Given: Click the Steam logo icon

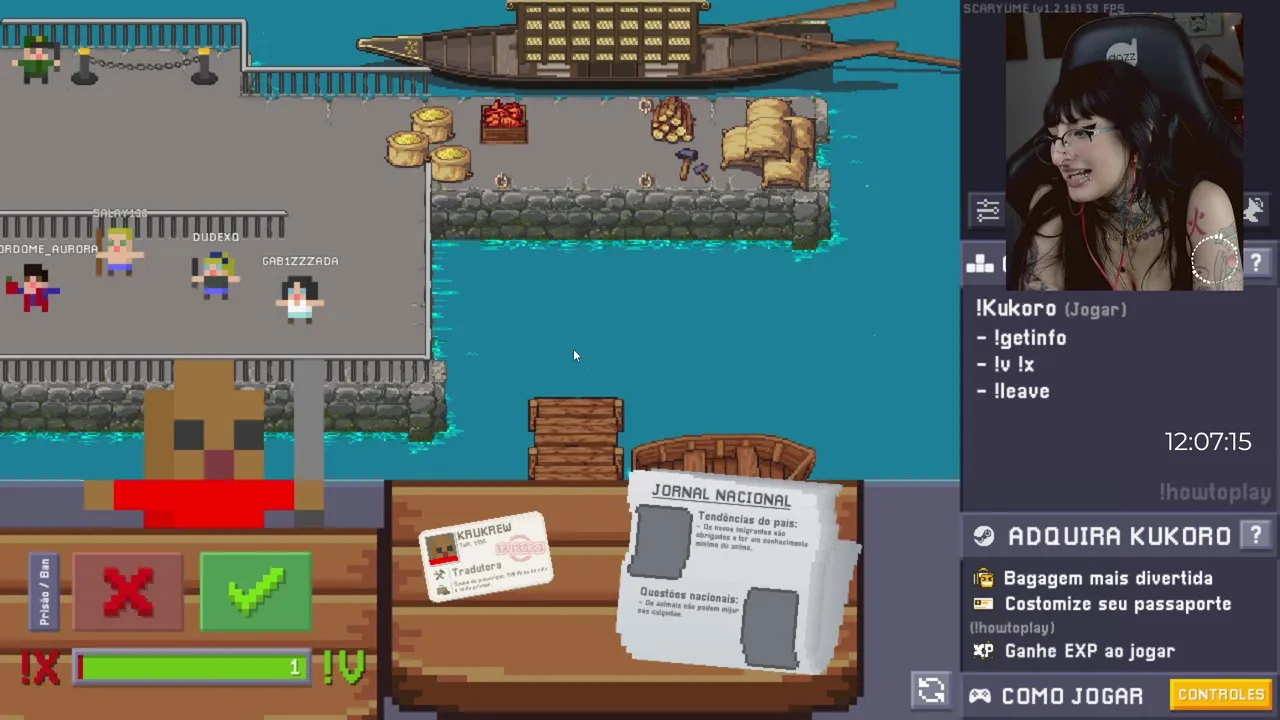Looking at the screenshot, I should pos(983,536).
